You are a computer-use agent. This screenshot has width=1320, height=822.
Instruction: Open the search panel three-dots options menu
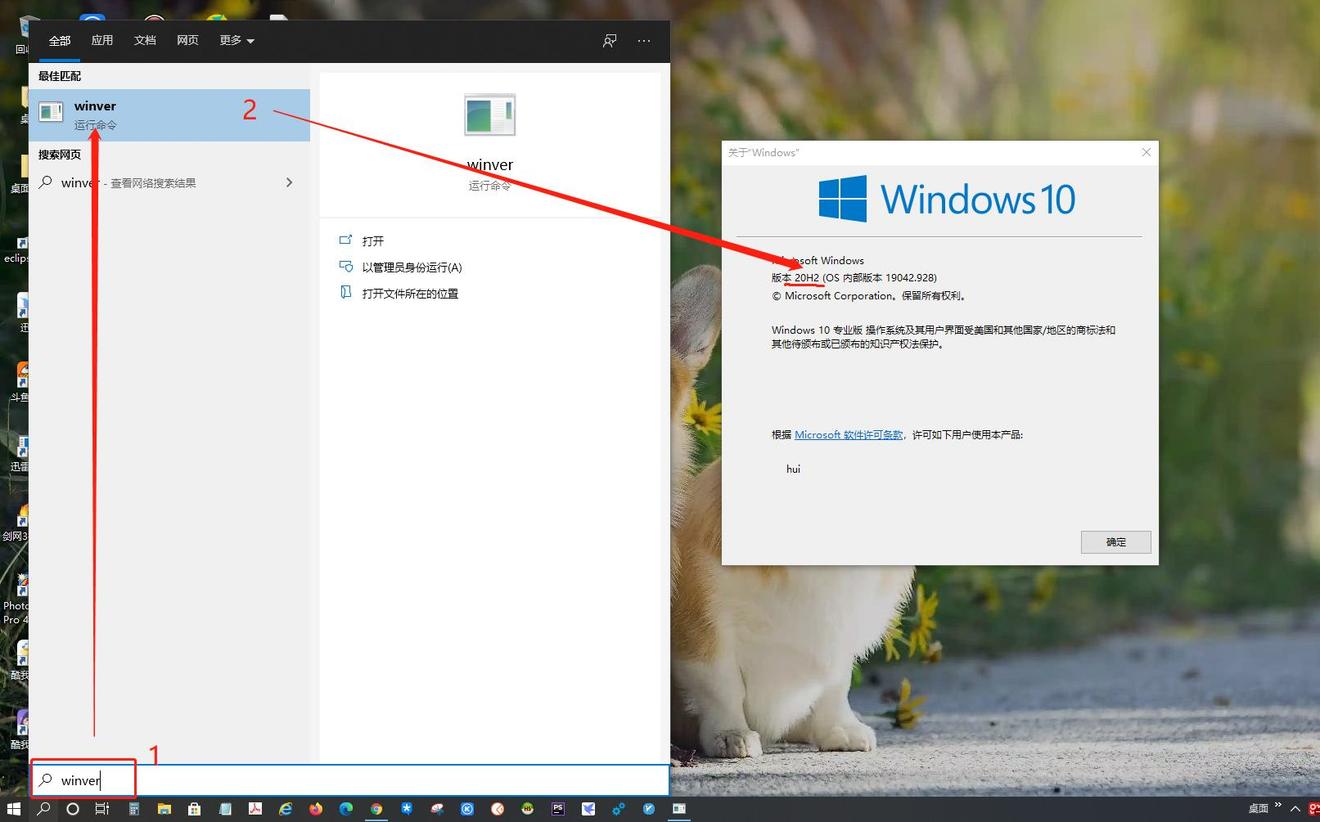pos(644,41)
